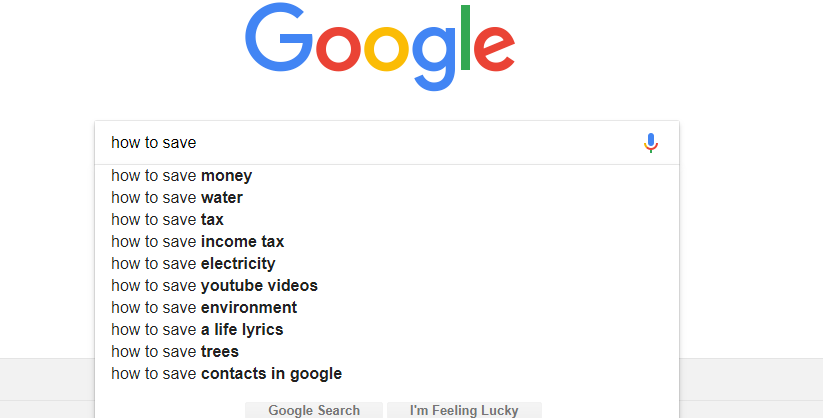Click the Google logo
823x418 pixels.
(380, 46)
